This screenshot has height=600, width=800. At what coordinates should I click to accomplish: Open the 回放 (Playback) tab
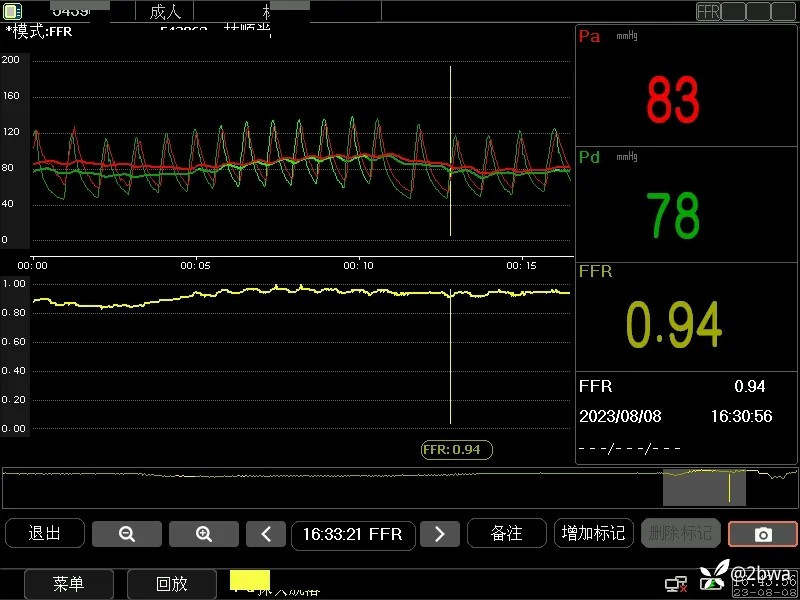point(172,584)
